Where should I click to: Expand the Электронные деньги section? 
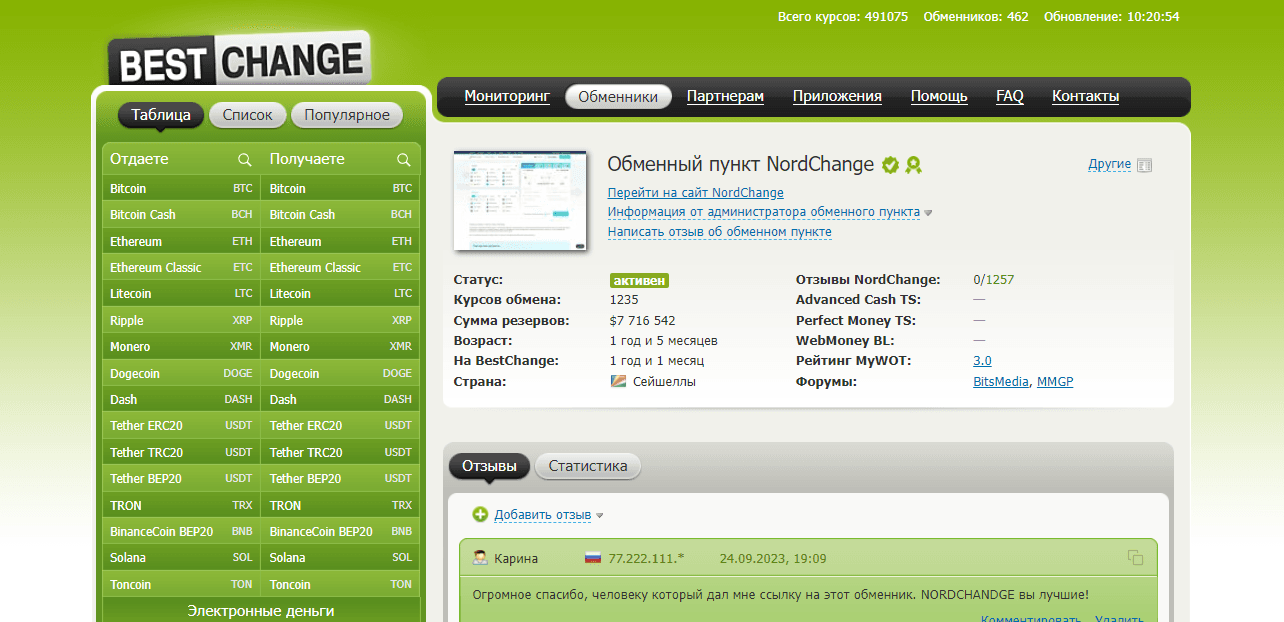[x=261, y=610]
